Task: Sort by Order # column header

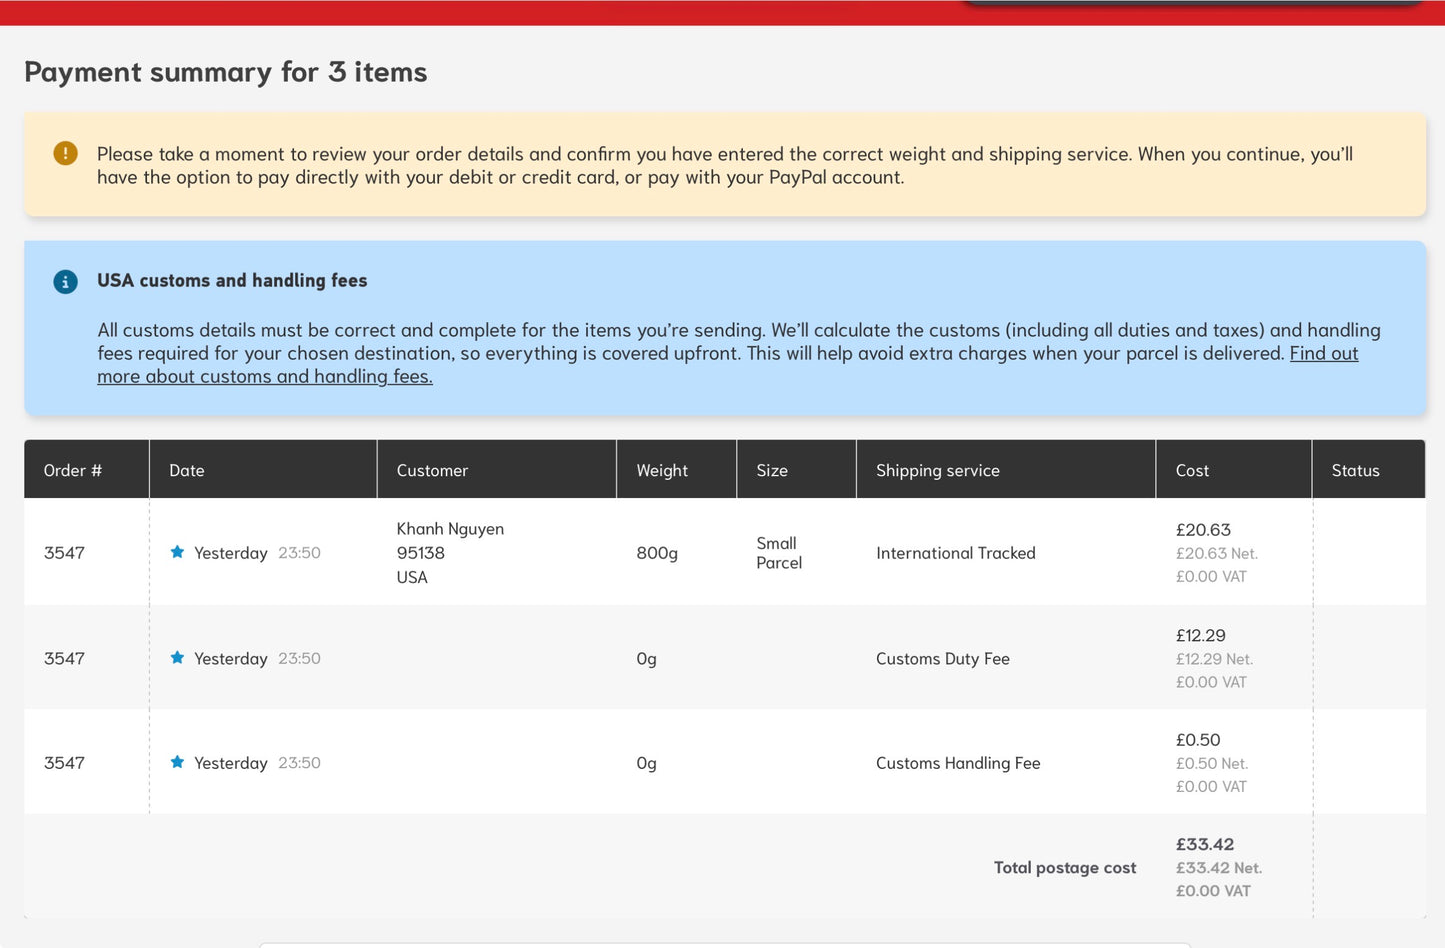Action: [x=73, y=470]
